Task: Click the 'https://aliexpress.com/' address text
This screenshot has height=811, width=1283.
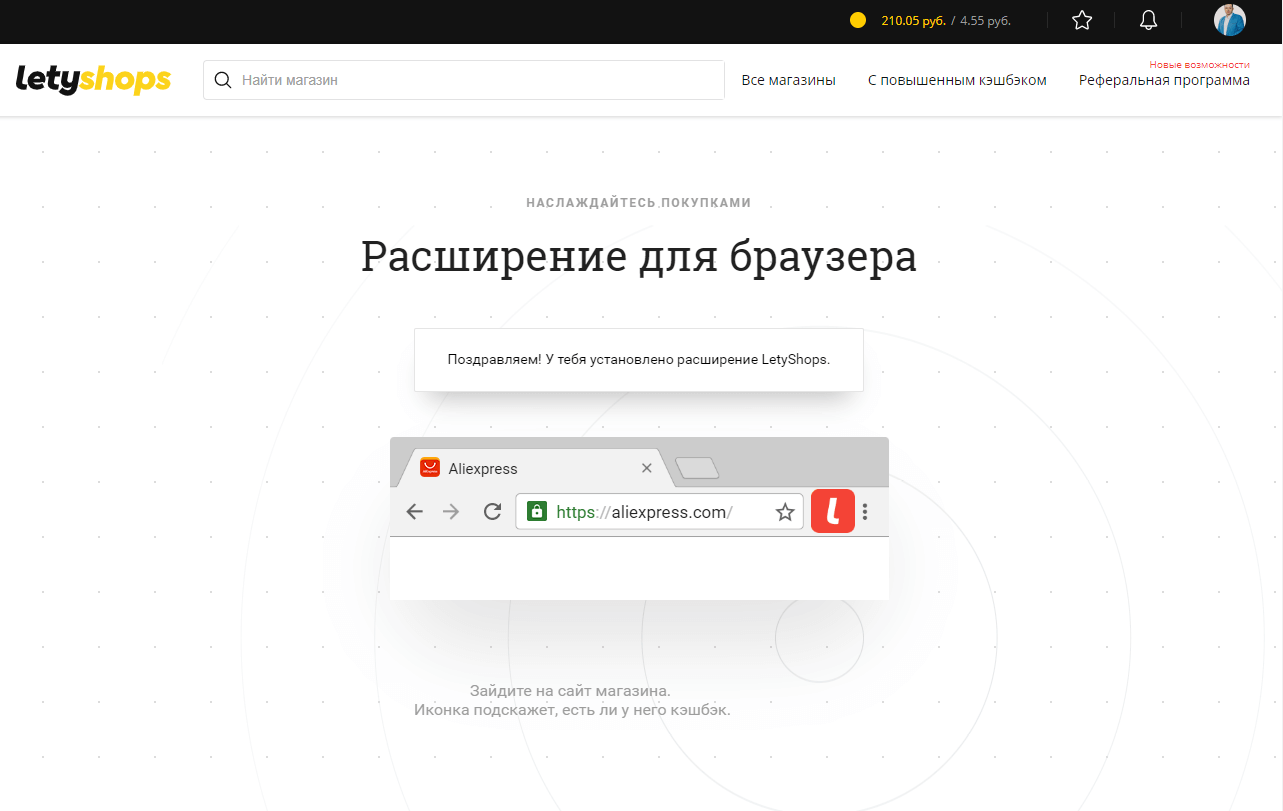Action: (644, 512)
